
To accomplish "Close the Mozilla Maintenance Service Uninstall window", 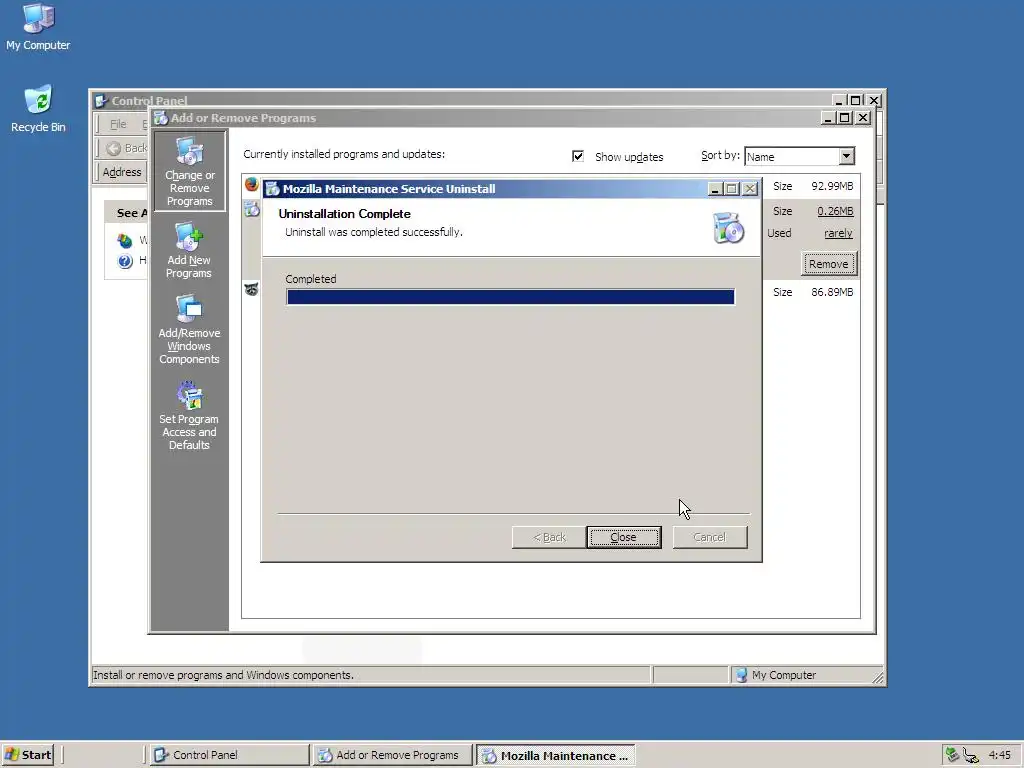I will point(750,189).
